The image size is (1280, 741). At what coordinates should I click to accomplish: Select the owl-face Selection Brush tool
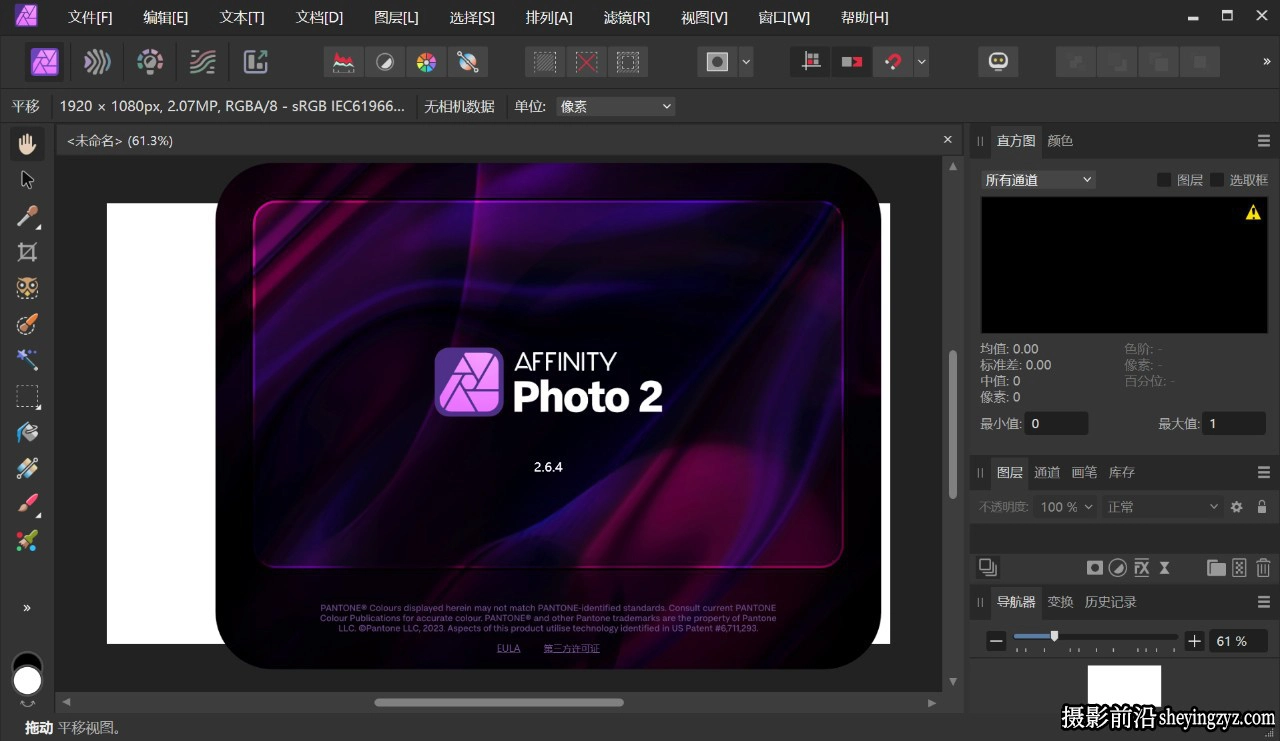click(x=28, y=288)
